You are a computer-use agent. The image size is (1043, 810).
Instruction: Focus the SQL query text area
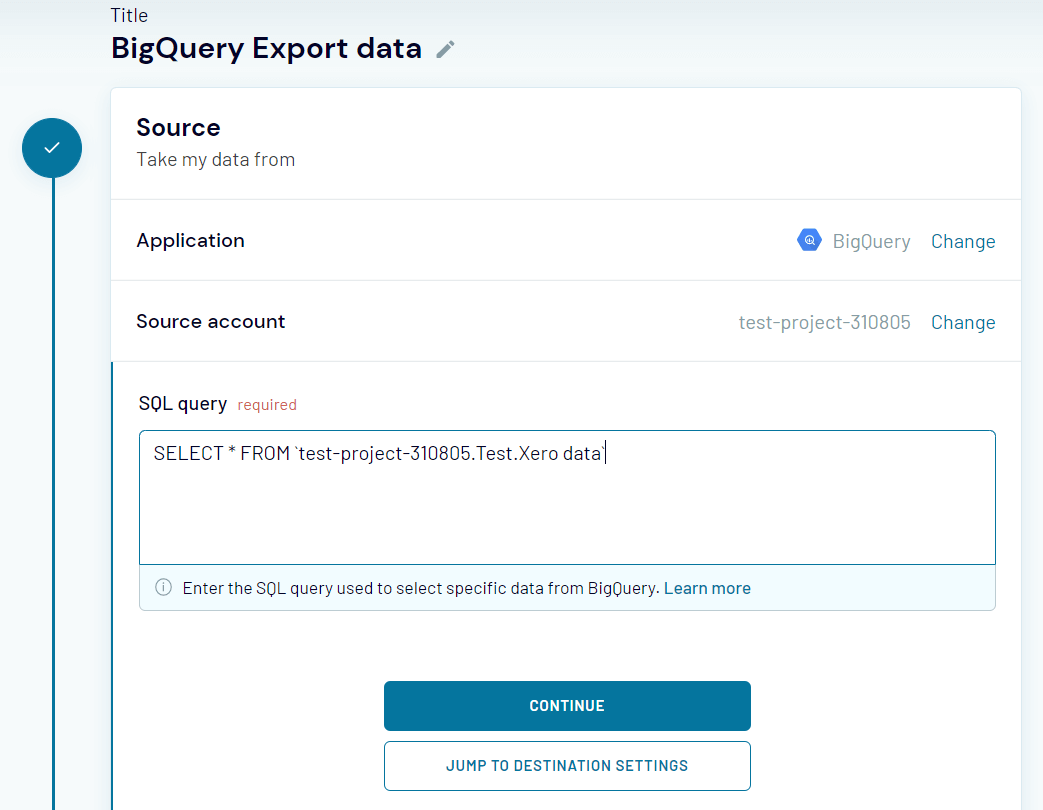click(x=567, y=497)
